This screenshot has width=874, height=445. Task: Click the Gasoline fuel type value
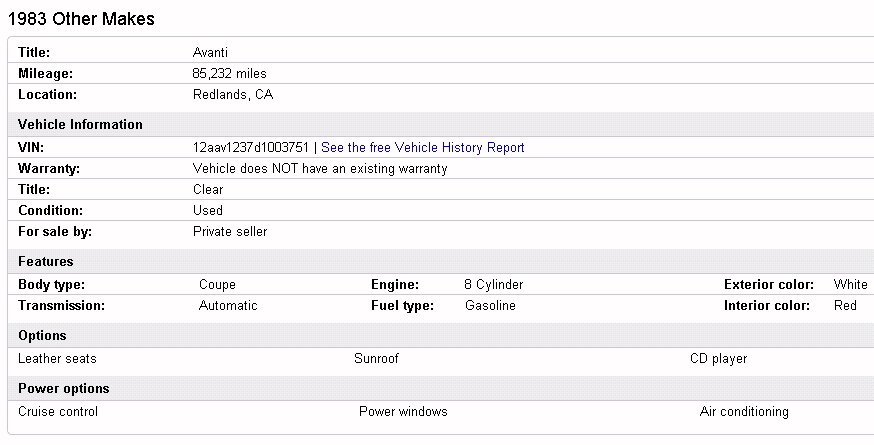[490, 306]
